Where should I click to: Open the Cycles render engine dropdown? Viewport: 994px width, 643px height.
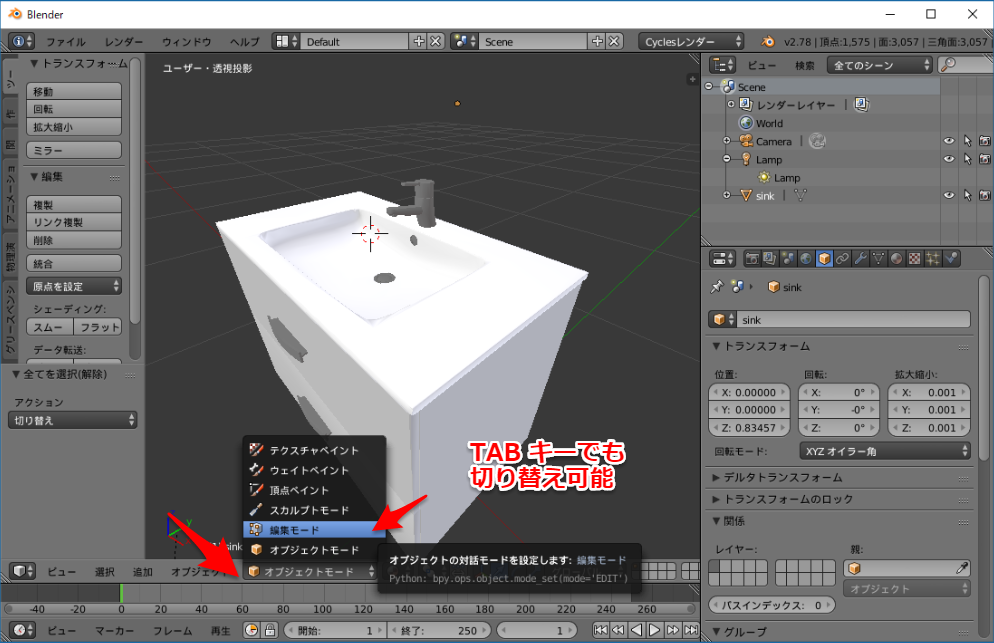pyautogui.click(x=691, y=41)
